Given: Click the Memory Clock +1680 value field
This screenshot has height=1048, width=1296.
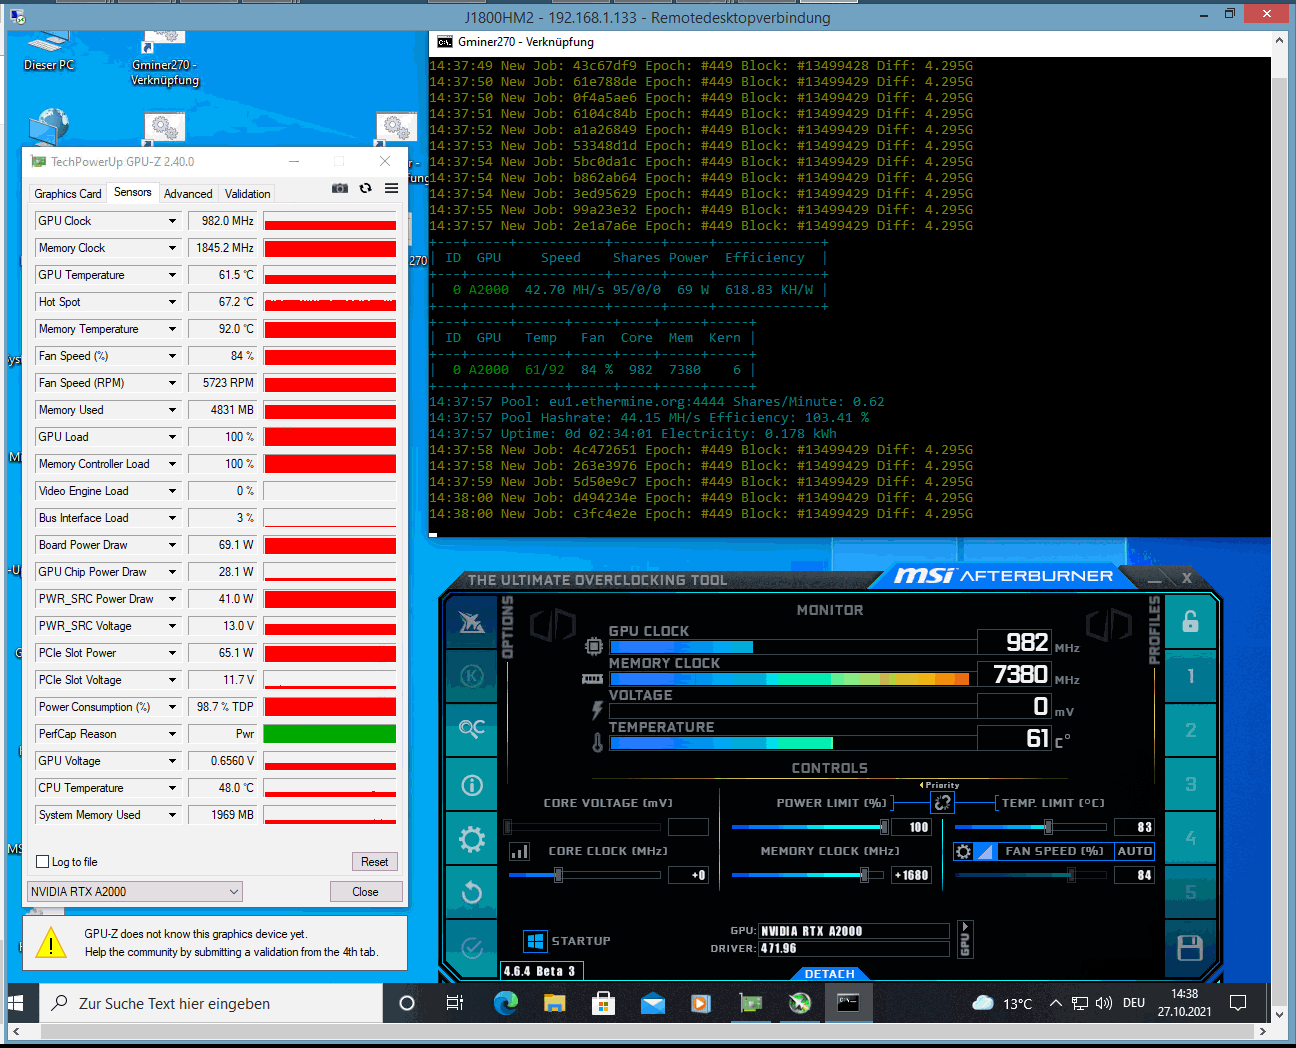Looking at the screenshot, I should pos(911,875).
